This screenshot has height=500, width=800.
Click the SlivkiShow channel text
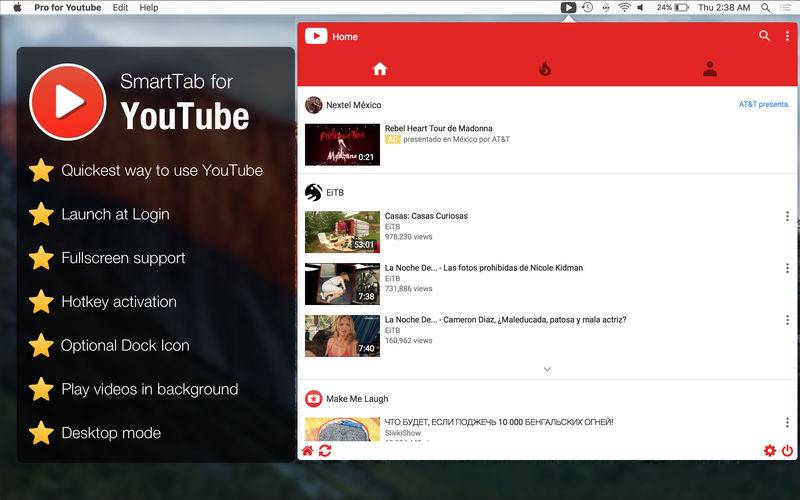point(403,433)
